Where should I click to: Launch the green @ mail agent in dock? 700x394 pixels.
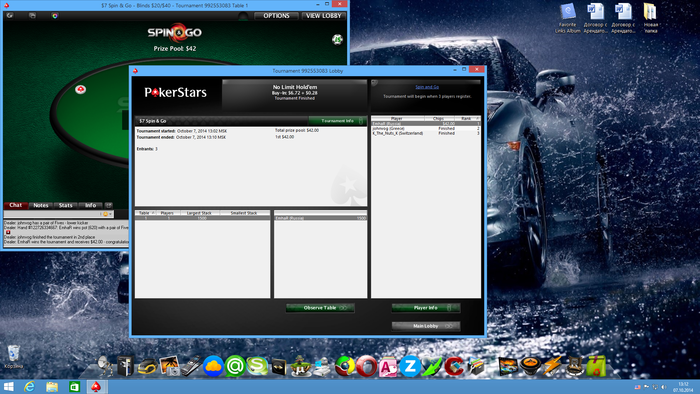point(235,367)
